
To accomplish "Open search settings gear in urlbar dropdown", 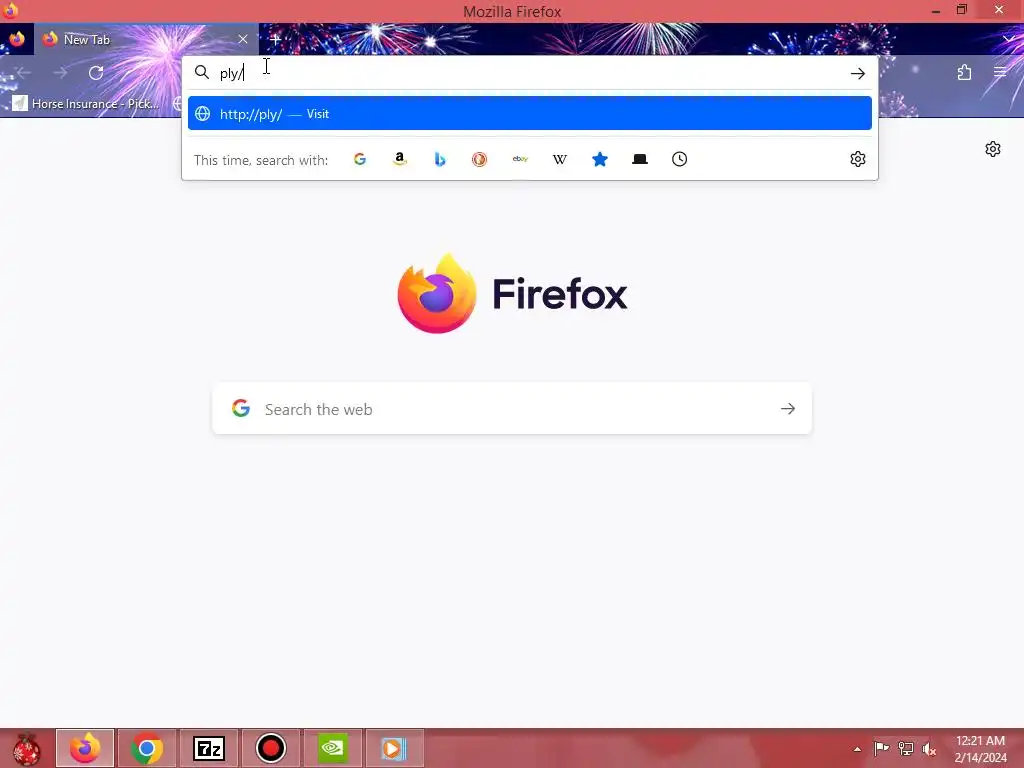I will tap(857, 159).
